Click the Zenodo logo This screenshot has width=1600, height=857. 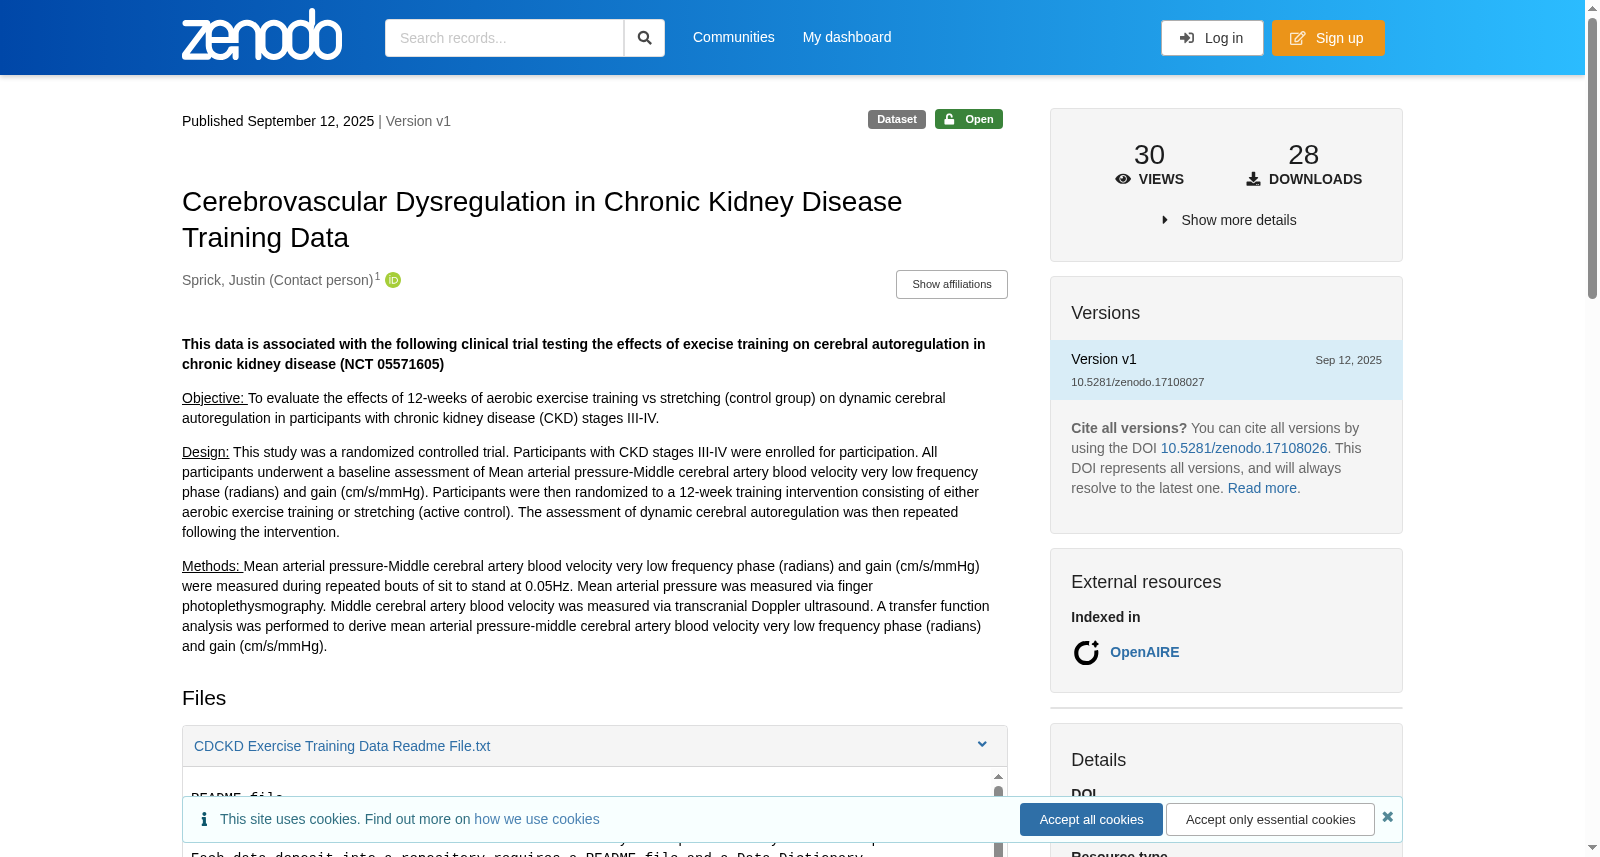pyautogui.click(x=262, y=35)
